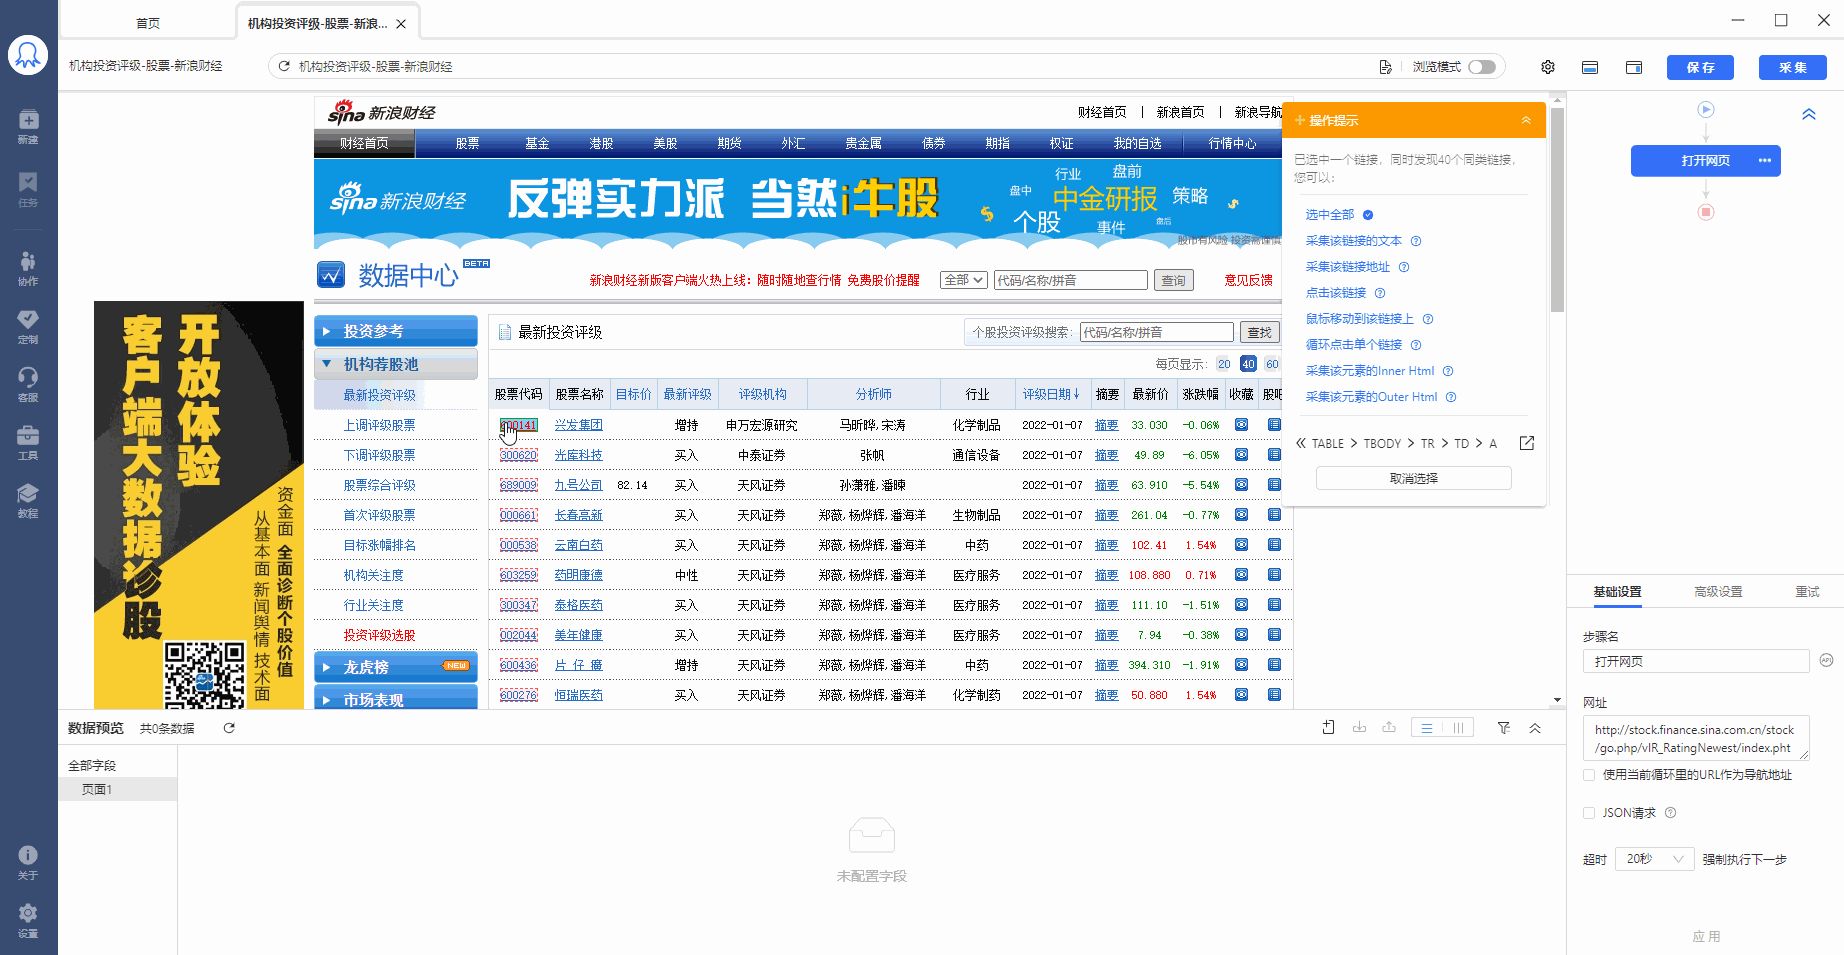Click the 定制 sidebar icon
This screenshot has width=1844, height=955.
[28, 326]
